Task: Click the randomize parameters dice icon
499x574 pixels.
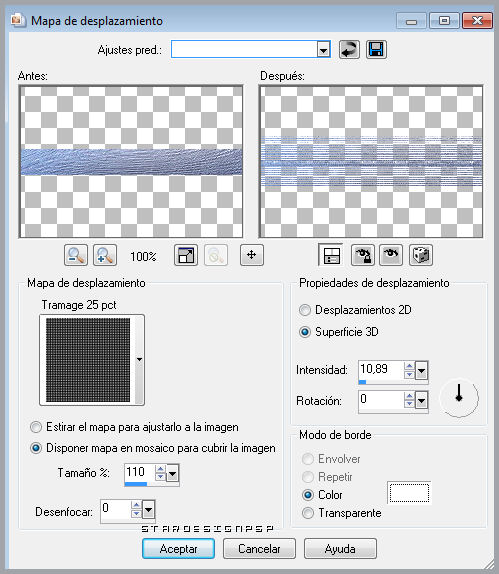Action: point(421,255)
